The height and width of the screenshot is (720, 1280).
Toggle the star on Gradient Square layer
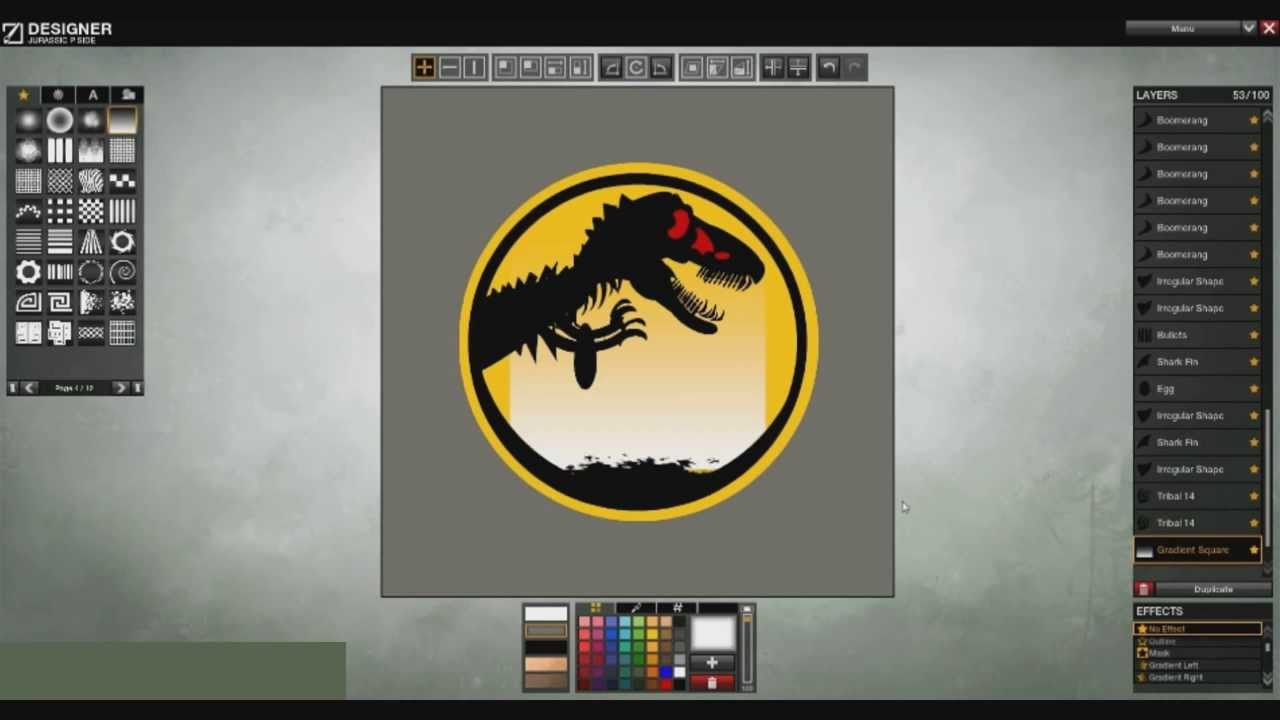1254,550
